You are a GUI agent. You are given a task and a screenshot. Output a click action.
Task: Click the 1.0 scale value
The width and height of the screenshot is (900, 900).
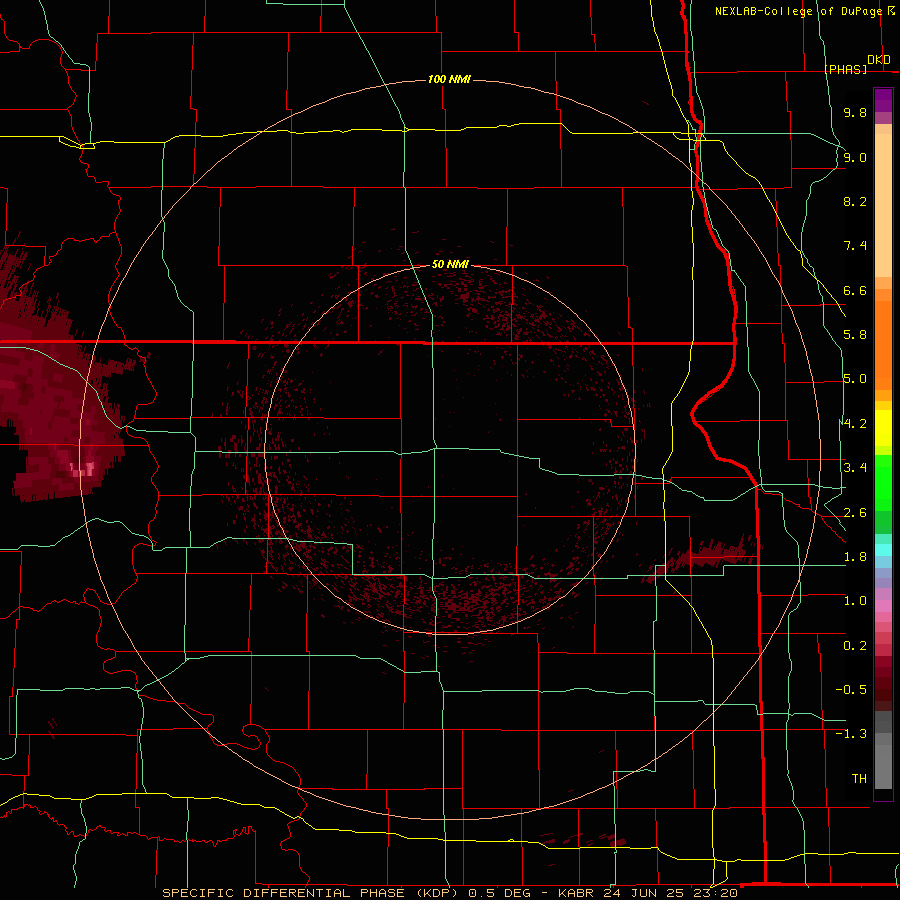[x=855, y=601]
